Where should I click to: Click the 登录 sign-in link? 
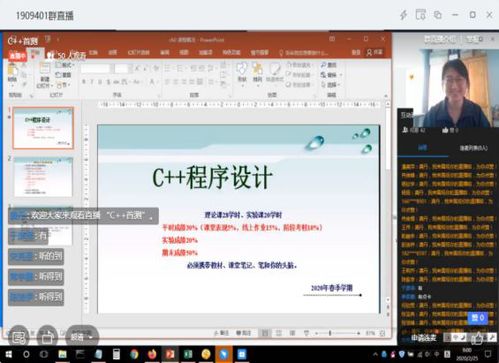coord(356,52)
